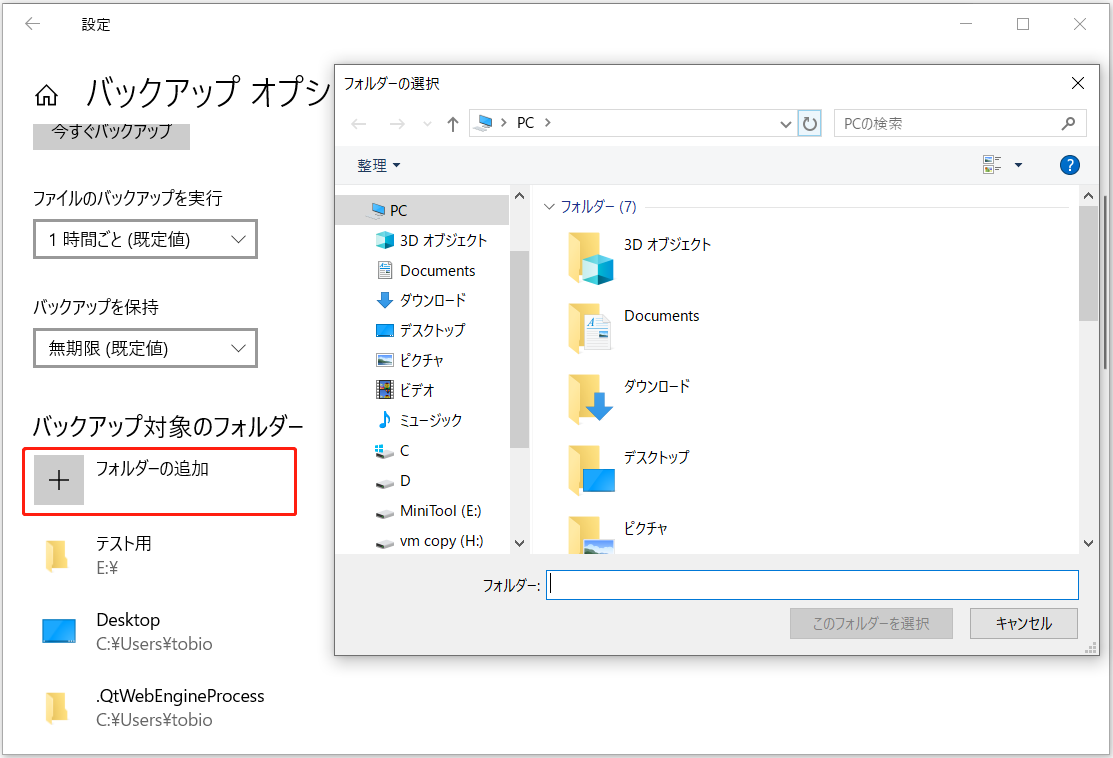Click the up-one-level arrow in the dialog
Viewport: 1113px width, 758px height.
click(x=452, y=122)
